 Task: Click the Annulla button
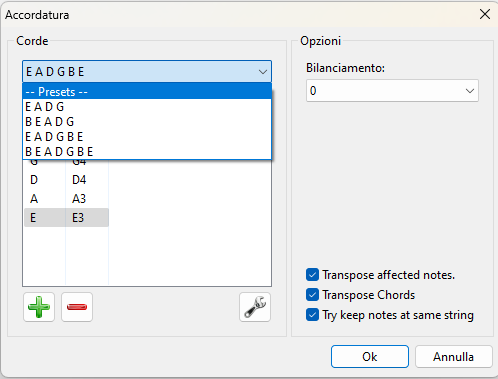(x=453, y=357)
